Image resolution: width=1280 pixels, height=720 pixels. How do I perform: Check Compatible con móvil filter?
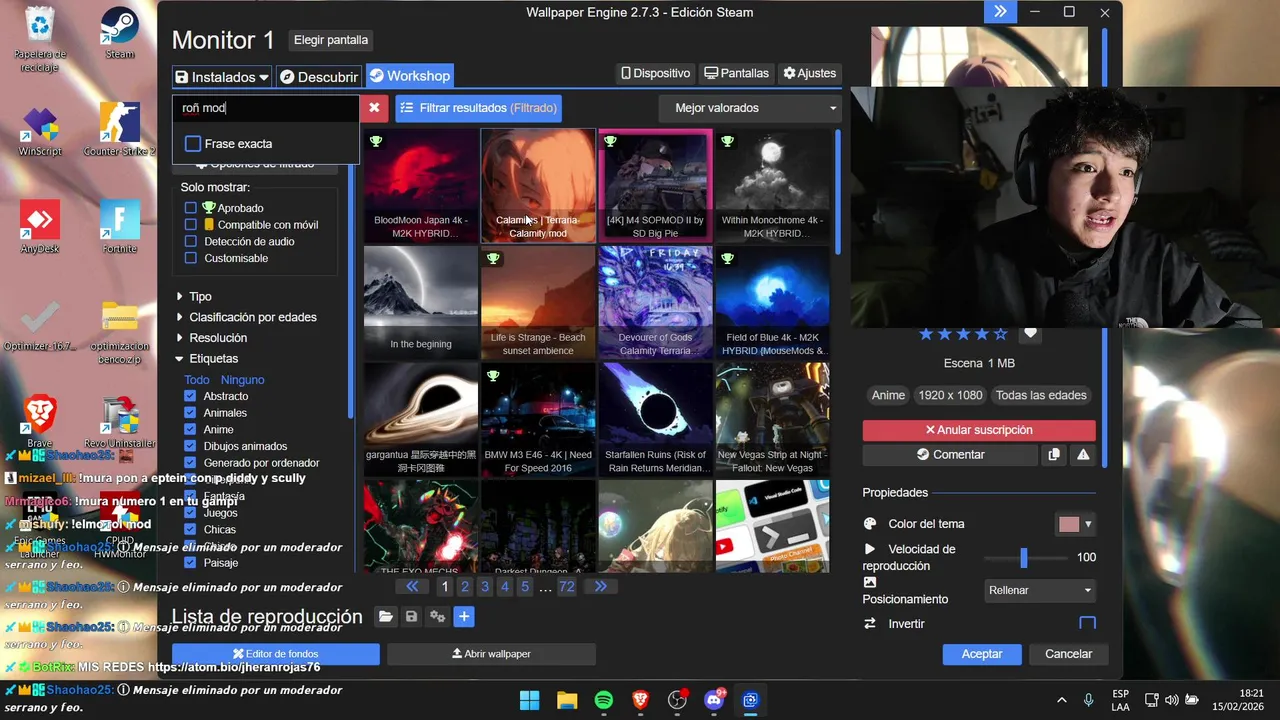[x=191, y=225]
